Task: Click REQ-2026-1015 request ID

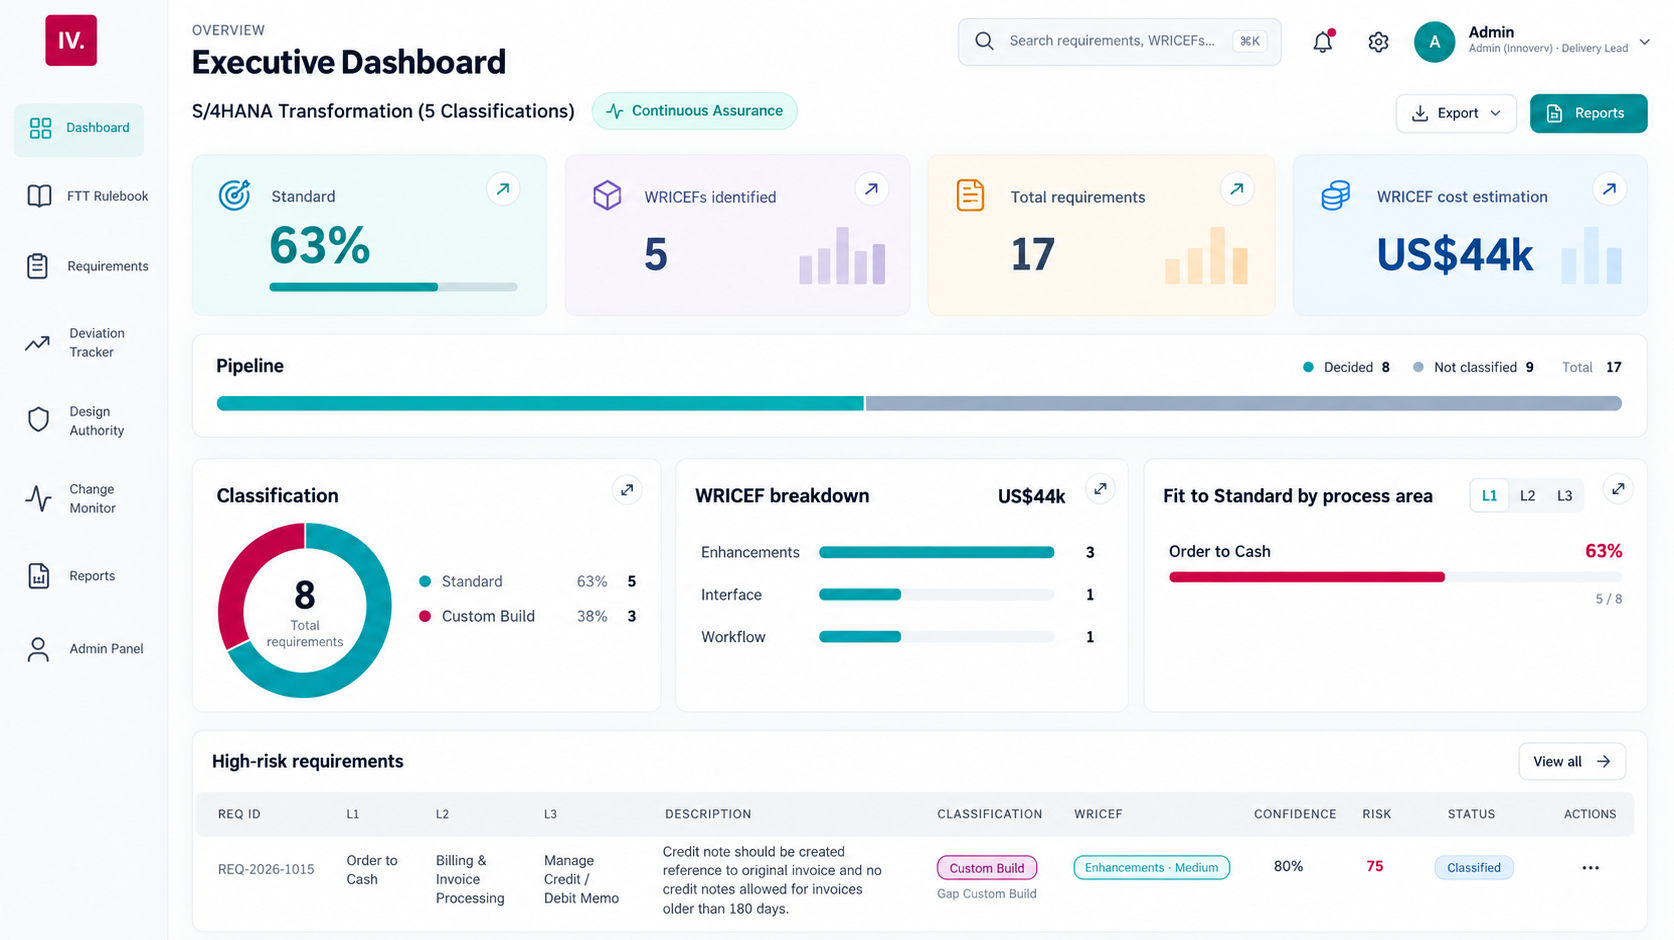Action: [x=266, y=869]
